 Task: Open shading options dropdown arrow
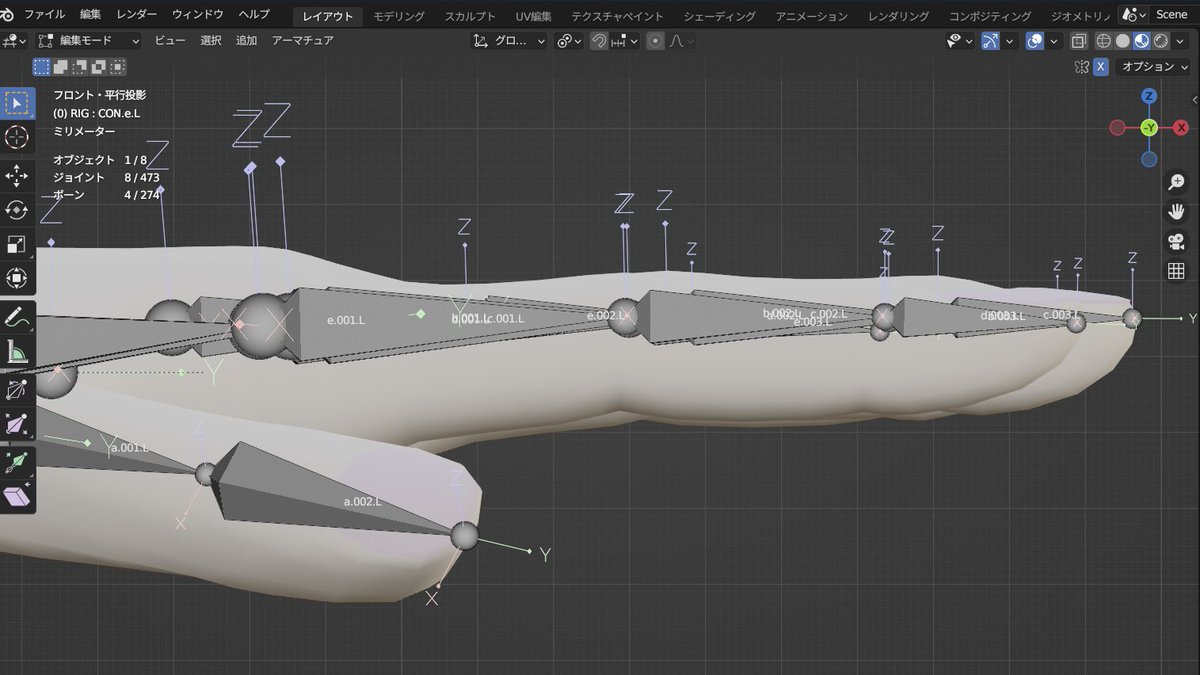click(1180, 41)
